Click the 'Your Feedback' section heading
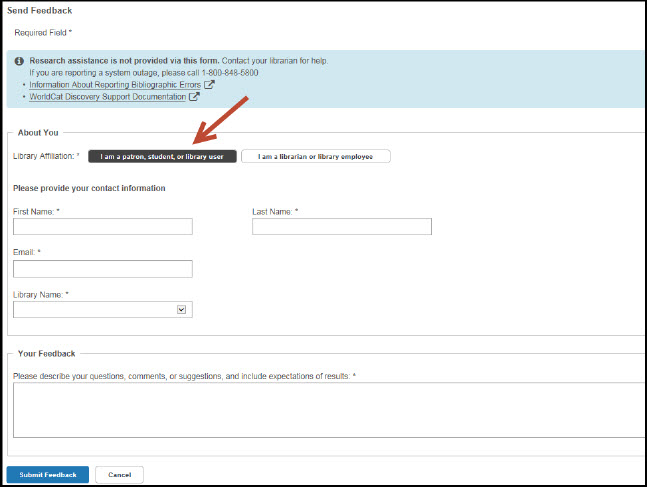 click(x=47, y=354)
